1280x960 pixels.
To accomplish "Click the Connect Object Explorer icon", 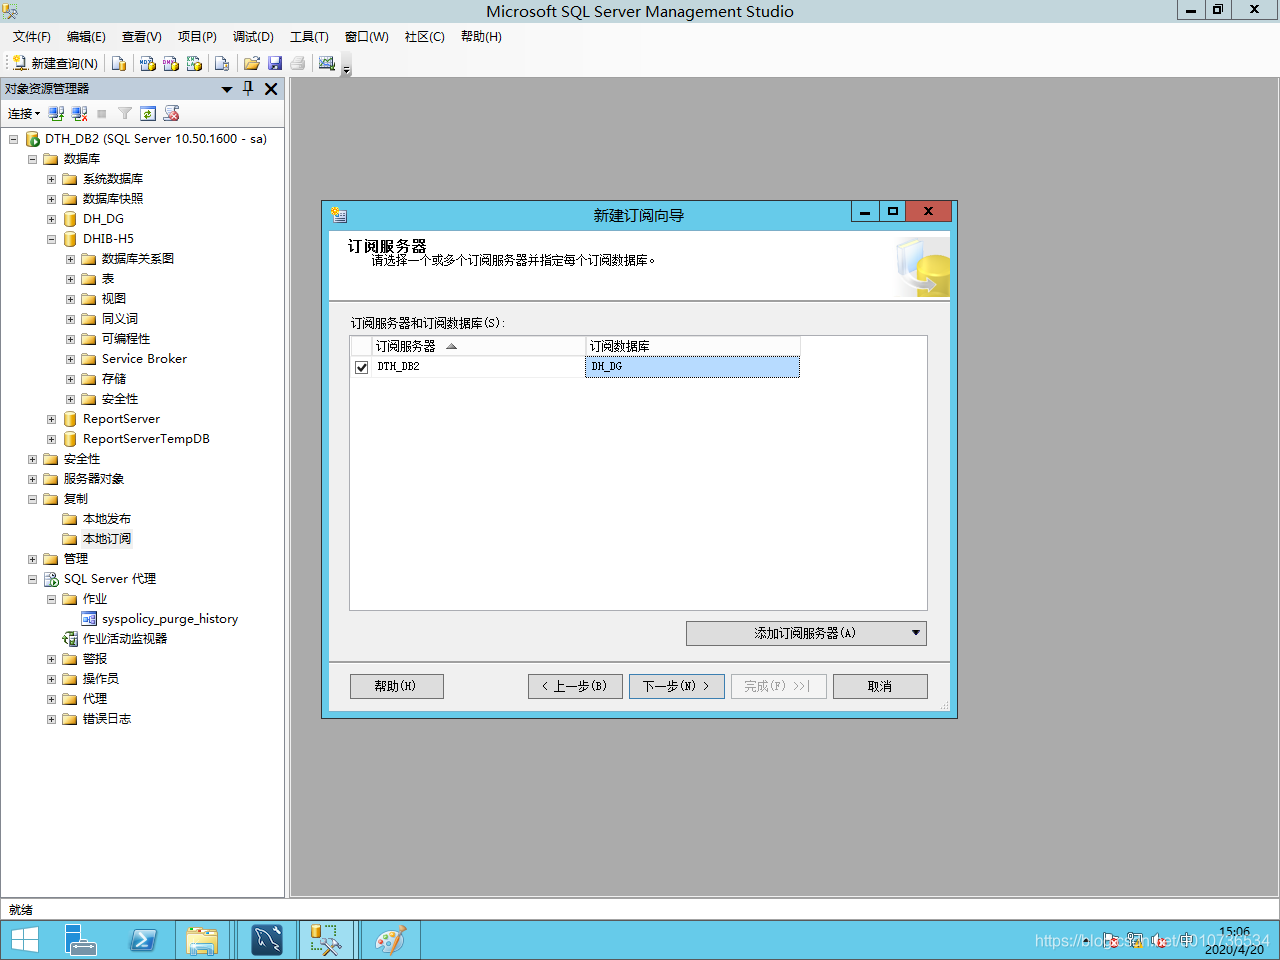I will (56, 113).
